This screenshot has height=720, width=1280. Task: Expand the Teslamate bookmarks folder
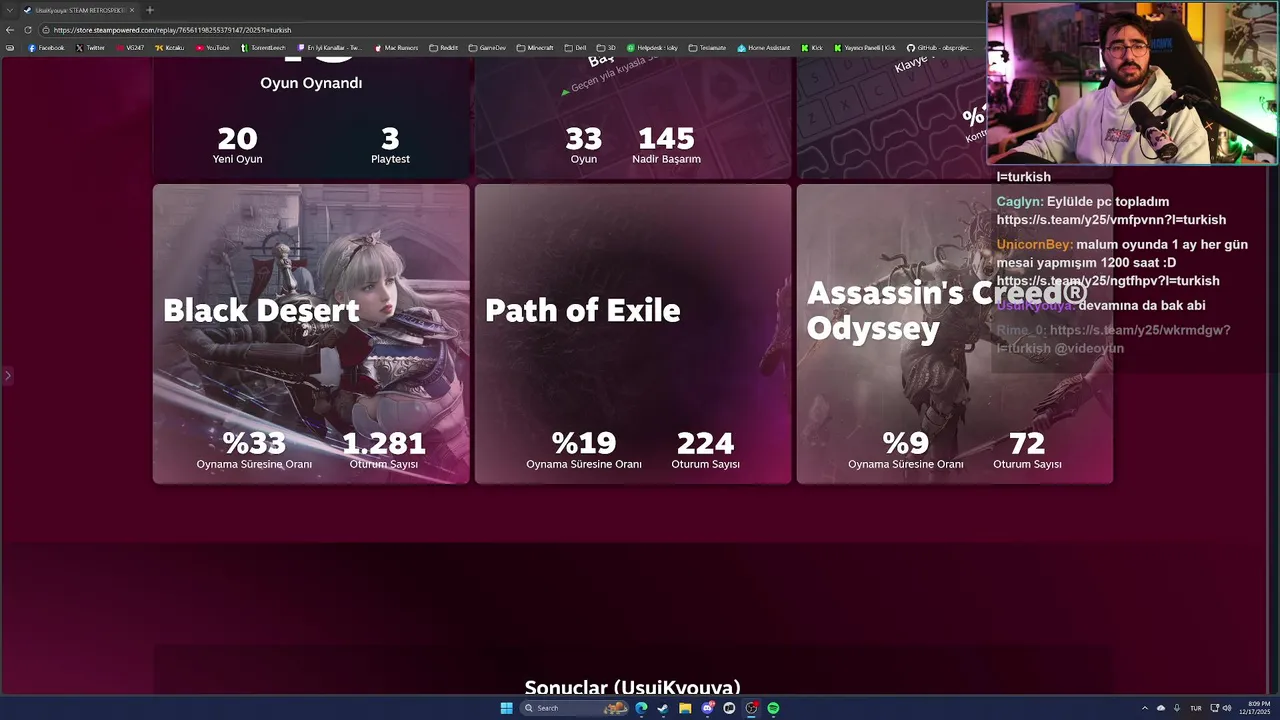click(x=707, y=48)
